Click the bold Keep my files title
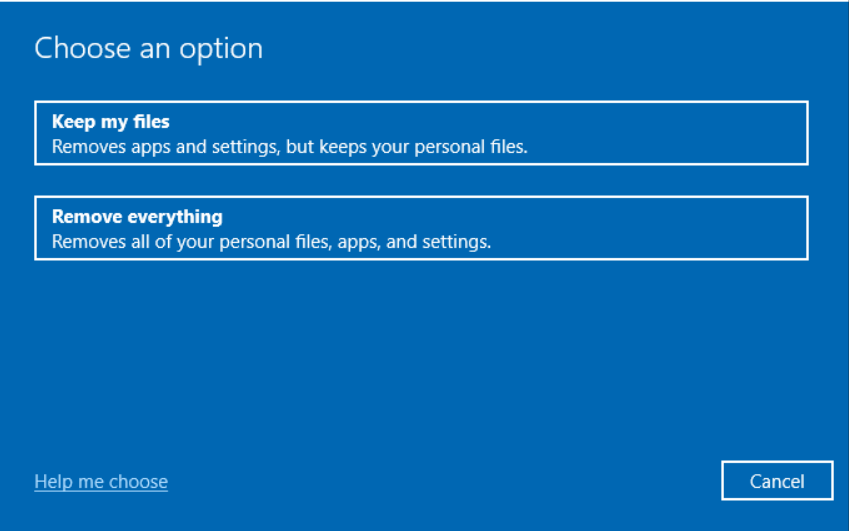This screenshot has height=531, width=849. pyautogui.click(x=111, y=122)
